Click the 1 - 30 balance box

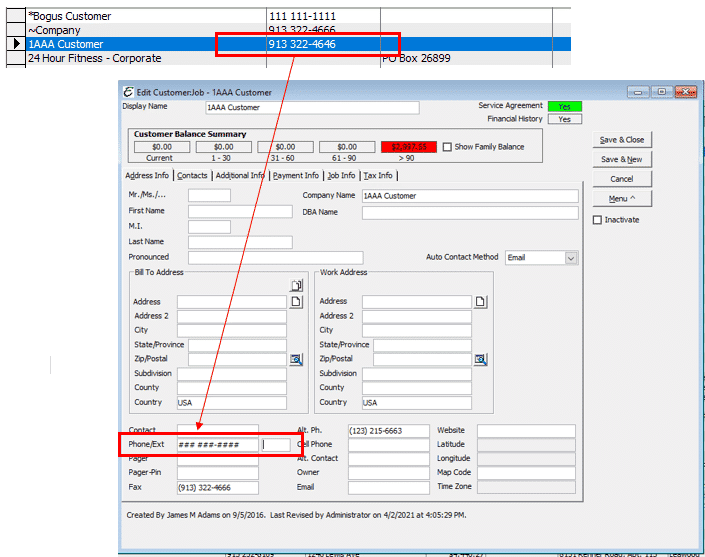(x=223, y=147)
